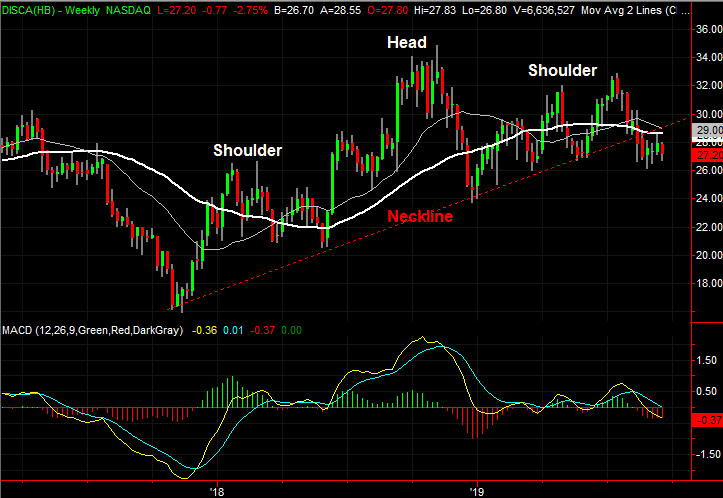
Task: Click the '19 year marker on time axis
Action: point(477,492)
